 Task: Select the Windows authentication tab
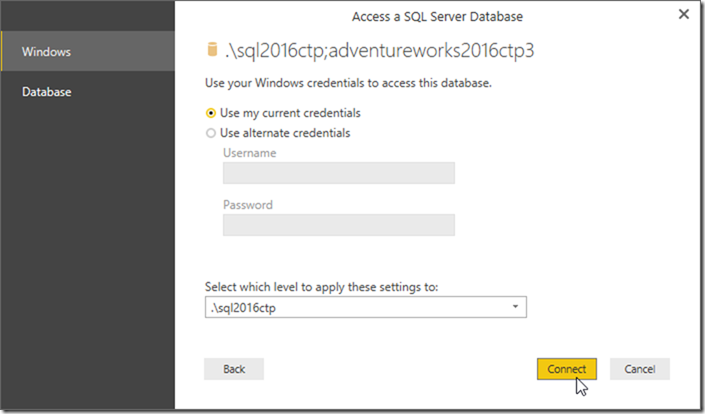pos(88,51)
